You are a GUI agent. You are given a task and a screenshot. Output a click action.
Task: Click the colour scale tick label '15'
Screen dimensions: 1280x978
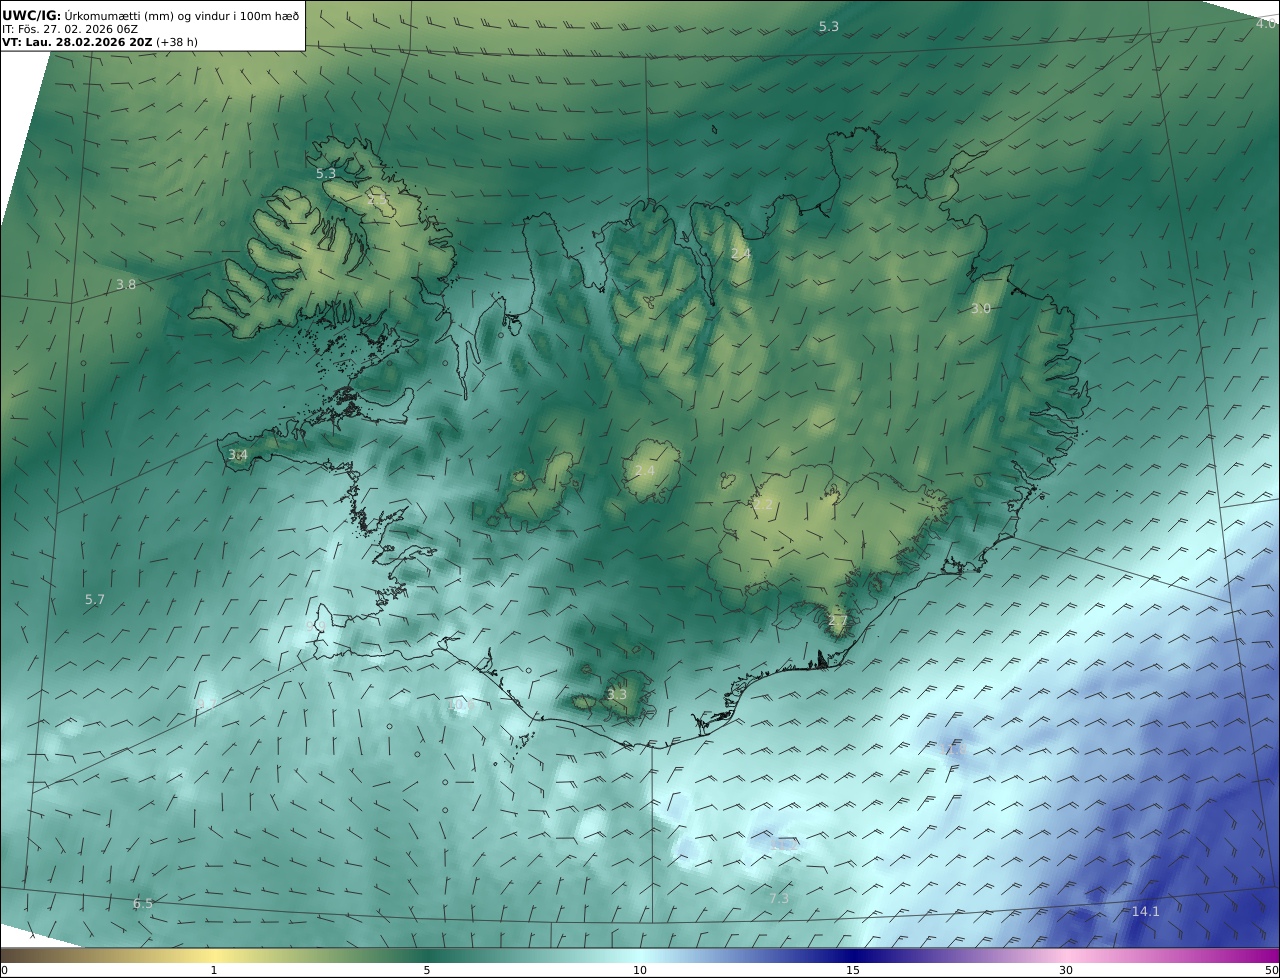853,970
